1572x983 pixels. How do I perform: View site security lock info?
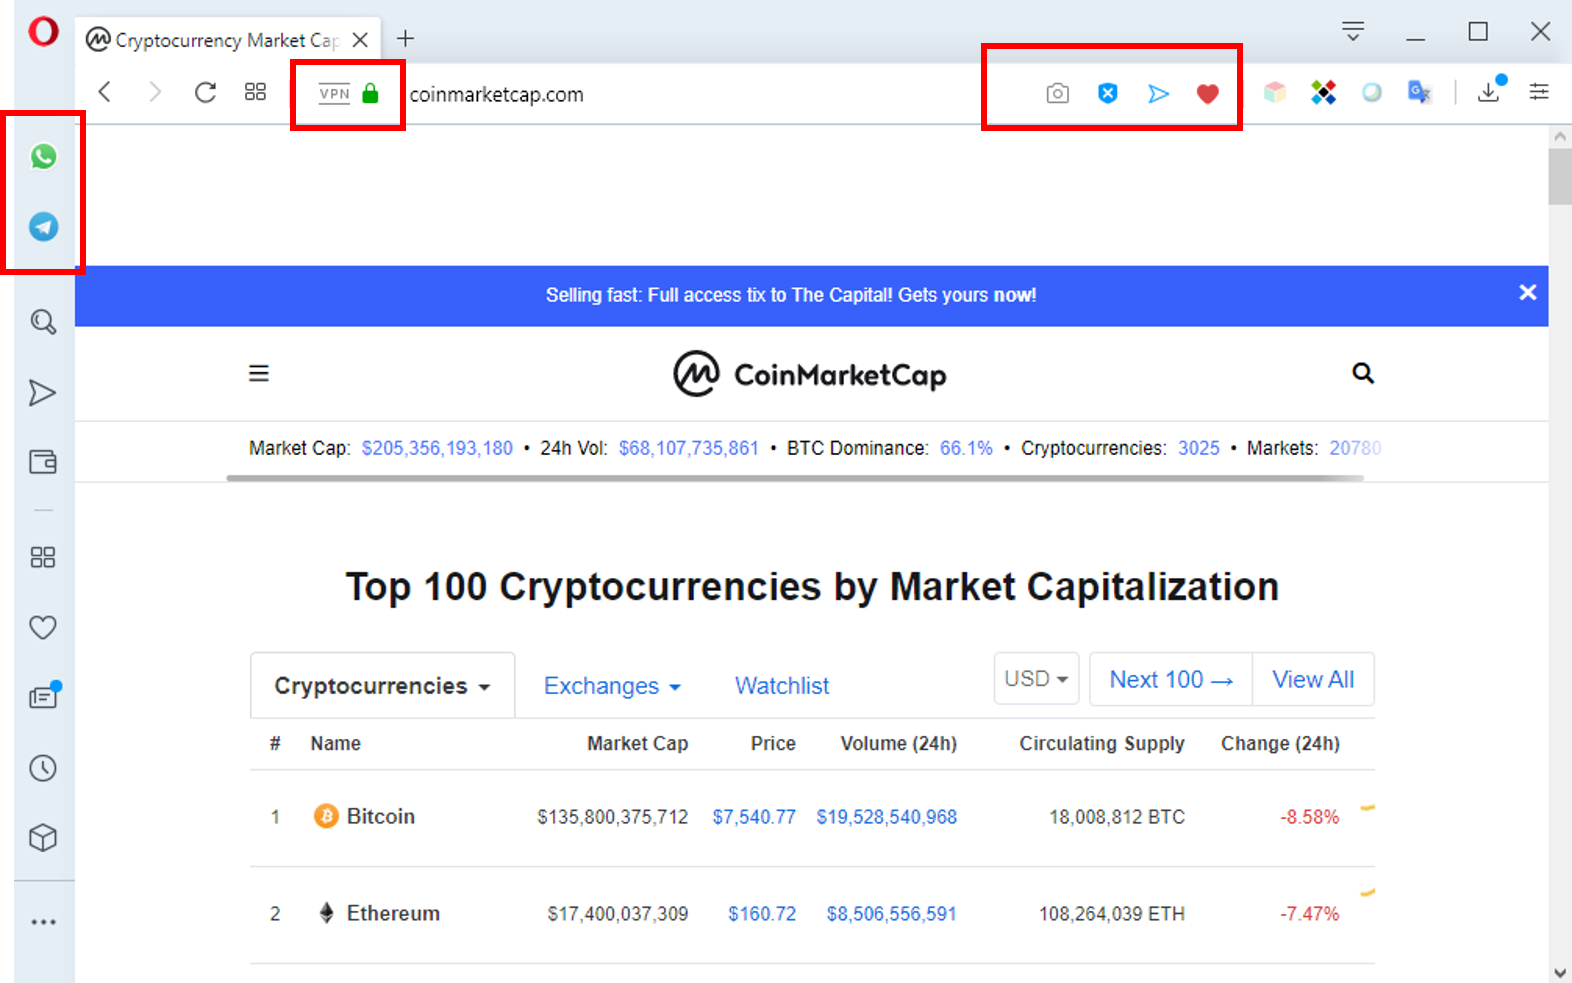(370, 93)
